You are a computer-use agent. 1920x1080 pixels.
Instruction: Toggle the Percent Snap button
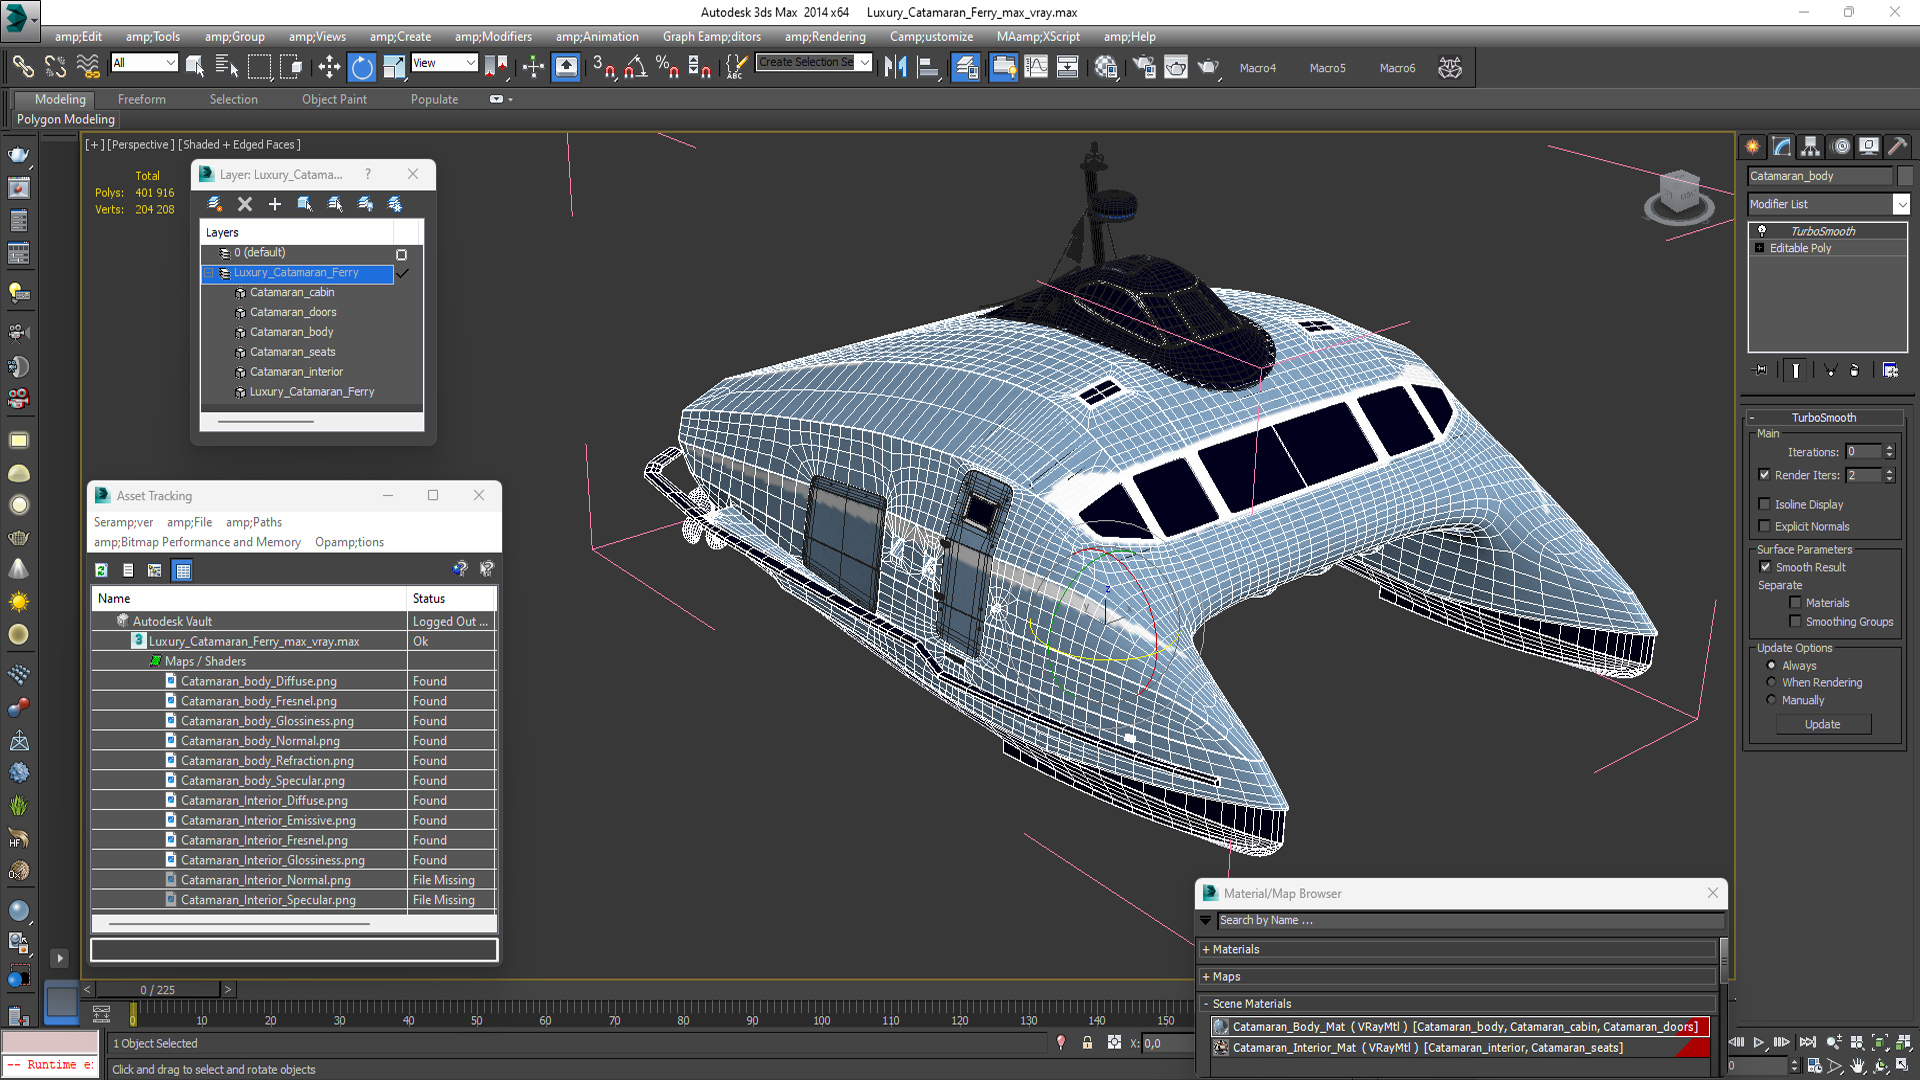(667, 67)
